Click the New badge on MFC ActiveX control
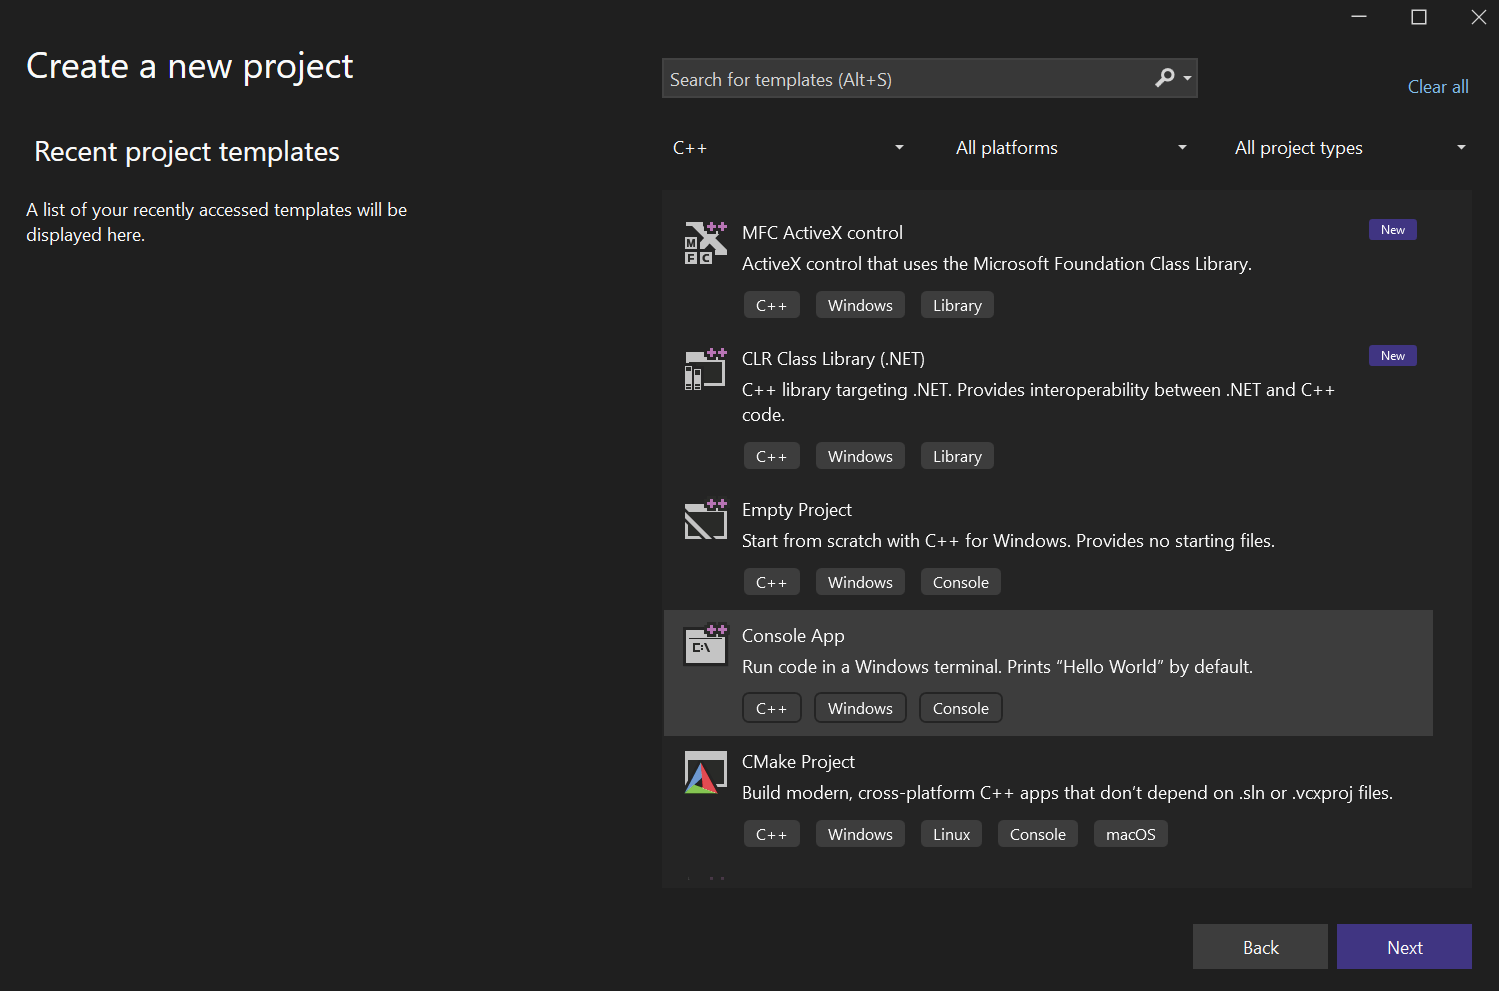The width and height of the screenshot is (1499, 991). [x=1392, y=230]
